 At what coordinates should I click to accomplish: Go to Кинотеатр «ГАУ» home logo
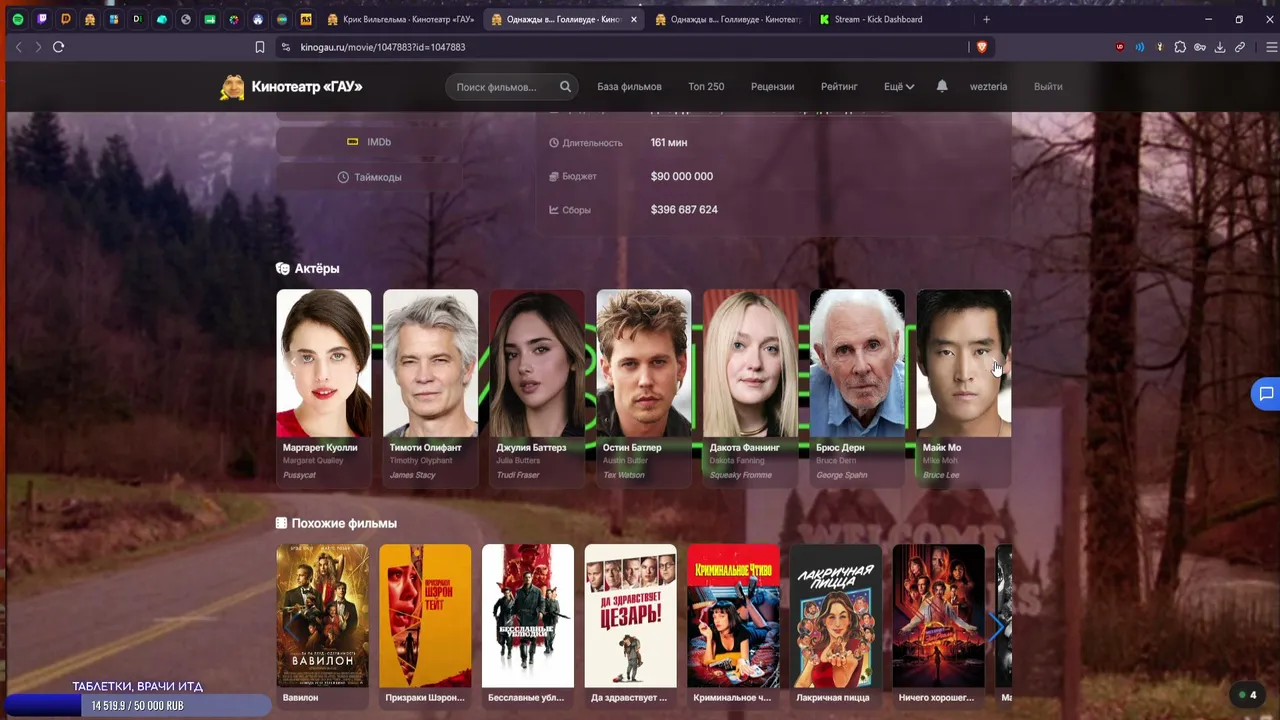coord(291,87)
